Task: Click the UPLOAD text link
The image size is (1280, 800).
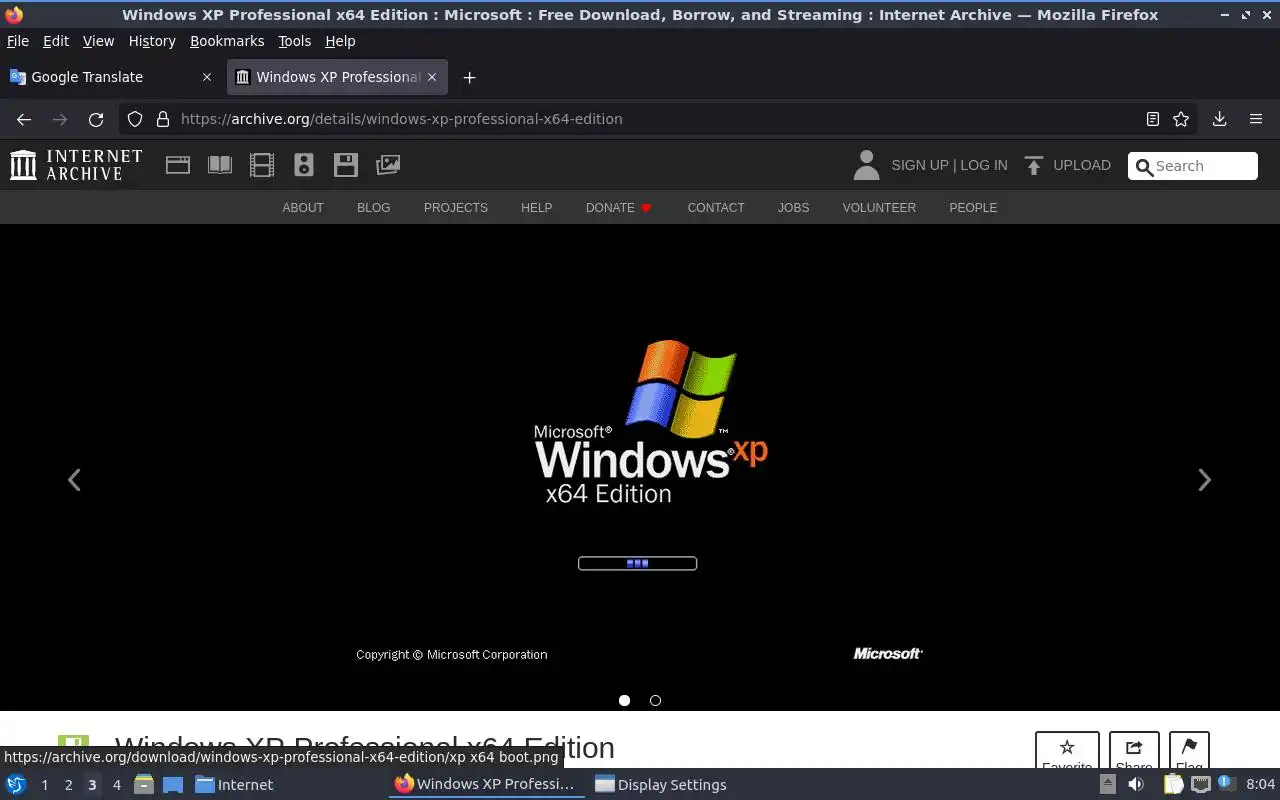Action: tap(1082, 165)
